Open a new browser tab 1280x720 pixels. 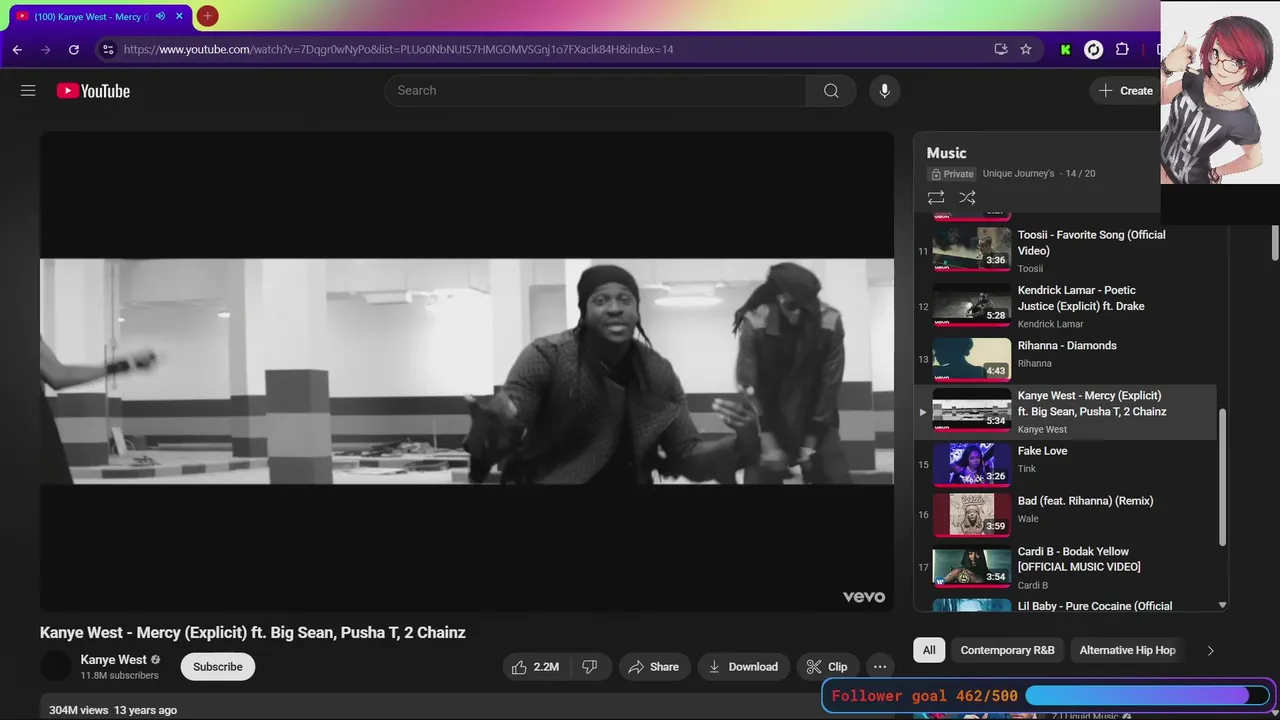pos(207,16)
